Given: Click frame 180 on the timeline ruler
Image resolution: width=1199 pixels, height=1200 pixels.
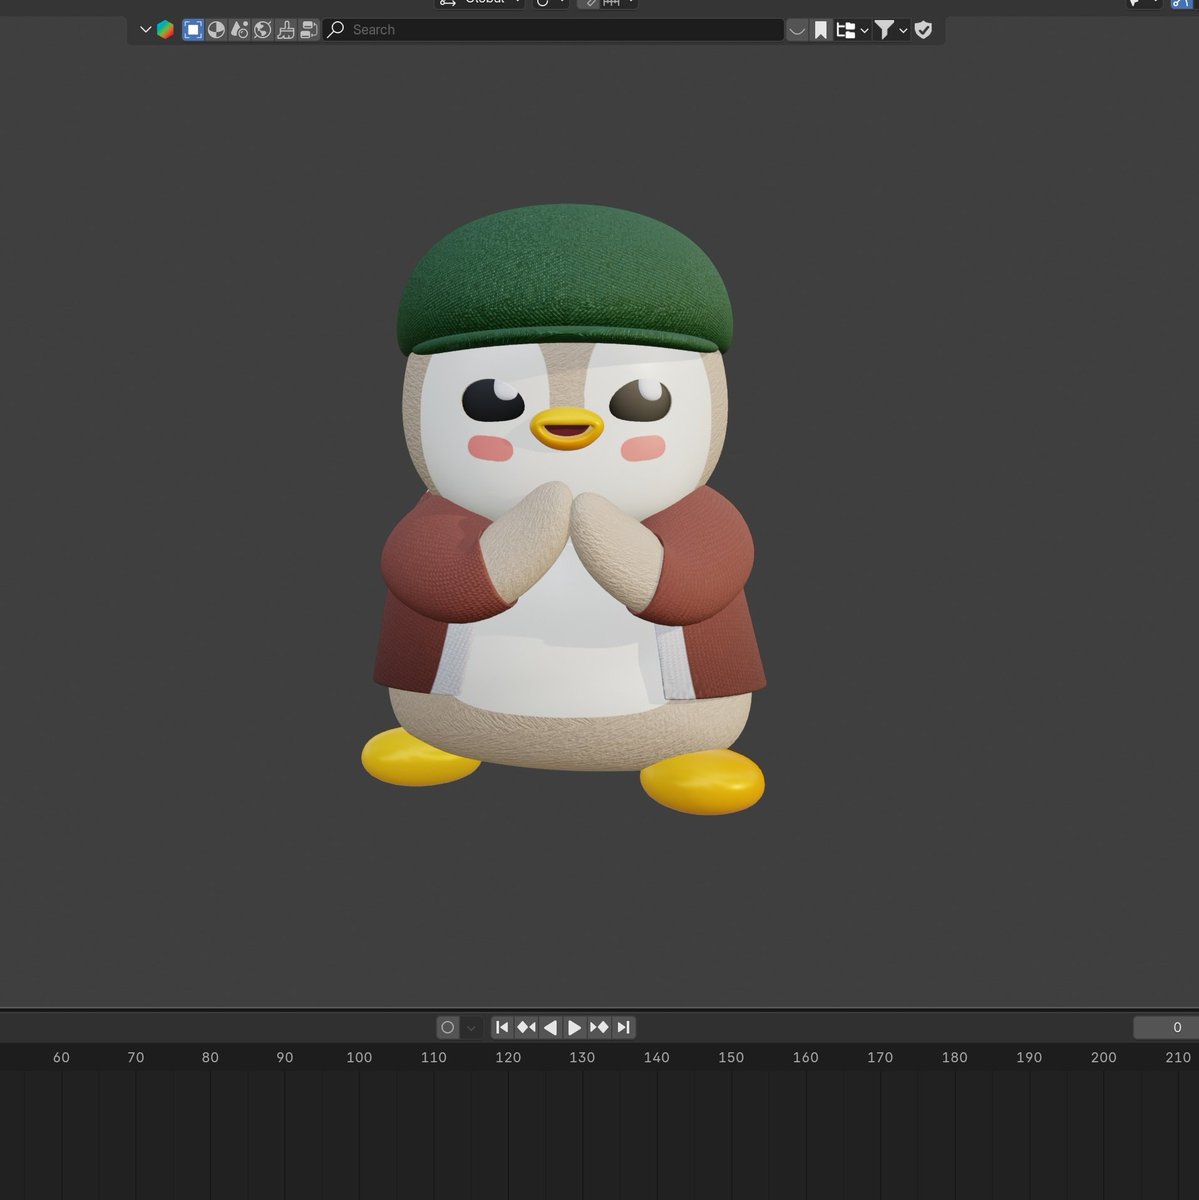Looking at the screenshot, I should 955,1057.
